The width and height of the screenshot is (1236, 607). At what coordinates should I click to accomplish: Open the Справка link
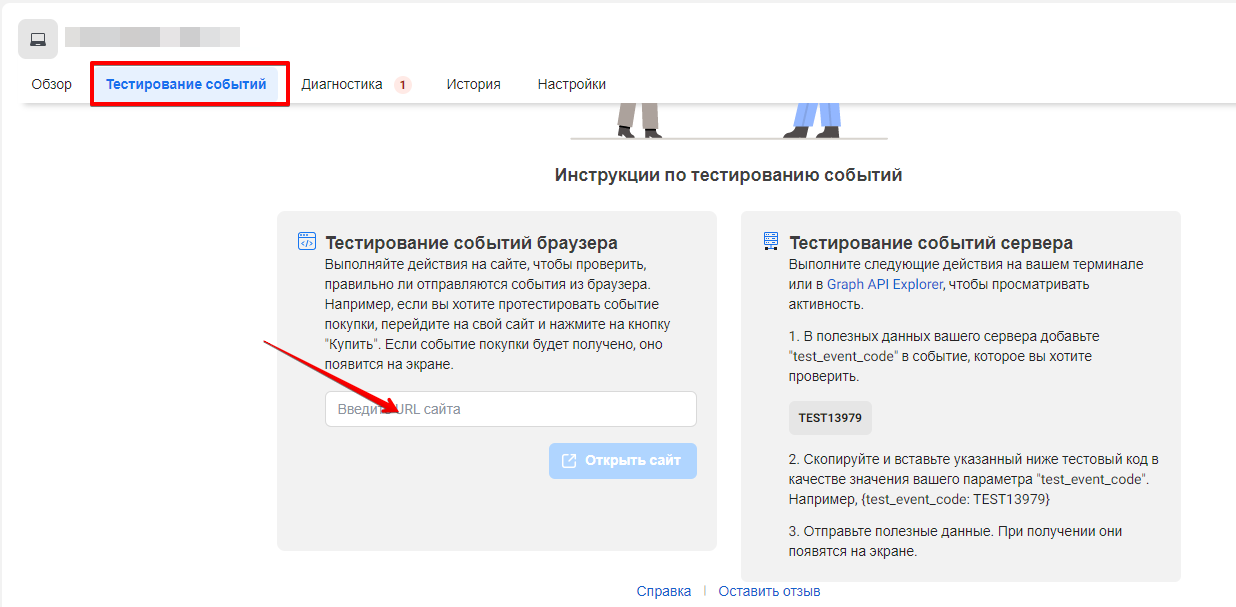click(663, 591)
